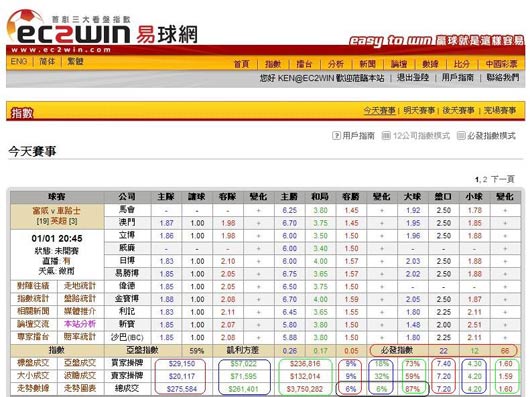Screen dimensions: 530x397
Task: Open 對陣往績 head-to-head history
Action: click(33, 286)
